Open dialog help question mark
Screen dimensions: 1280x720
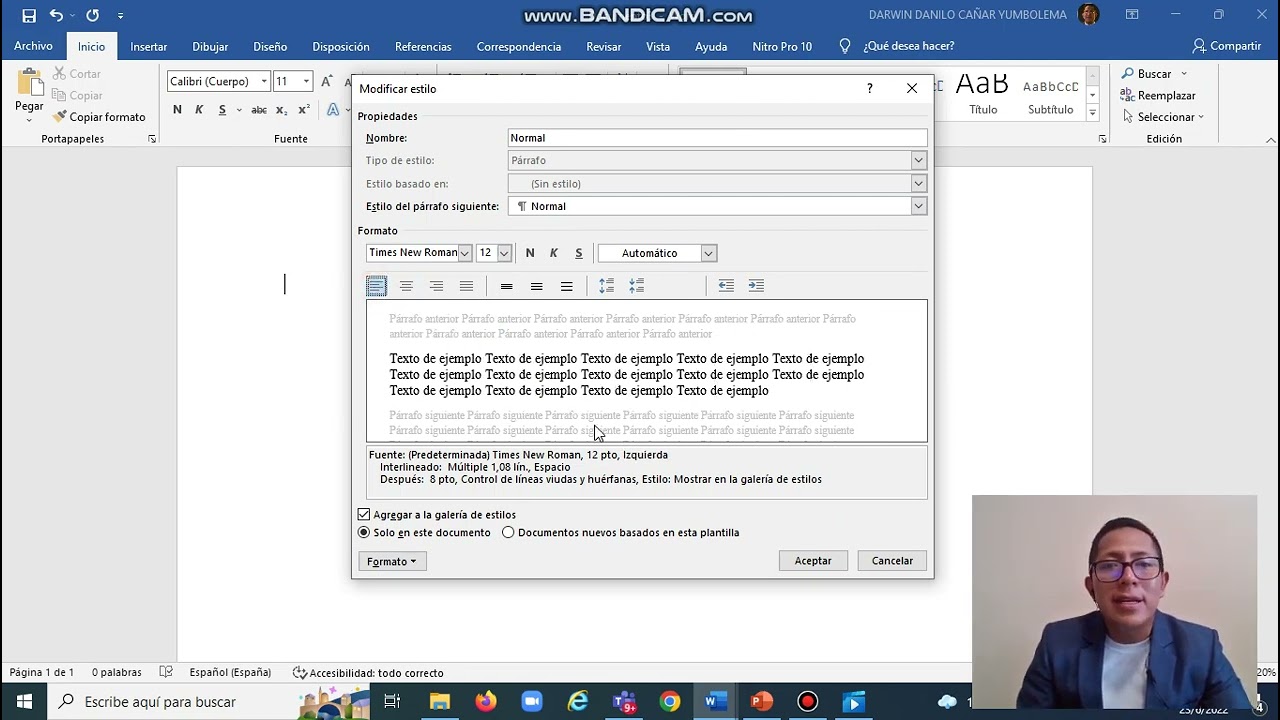[x=869, y=88]
